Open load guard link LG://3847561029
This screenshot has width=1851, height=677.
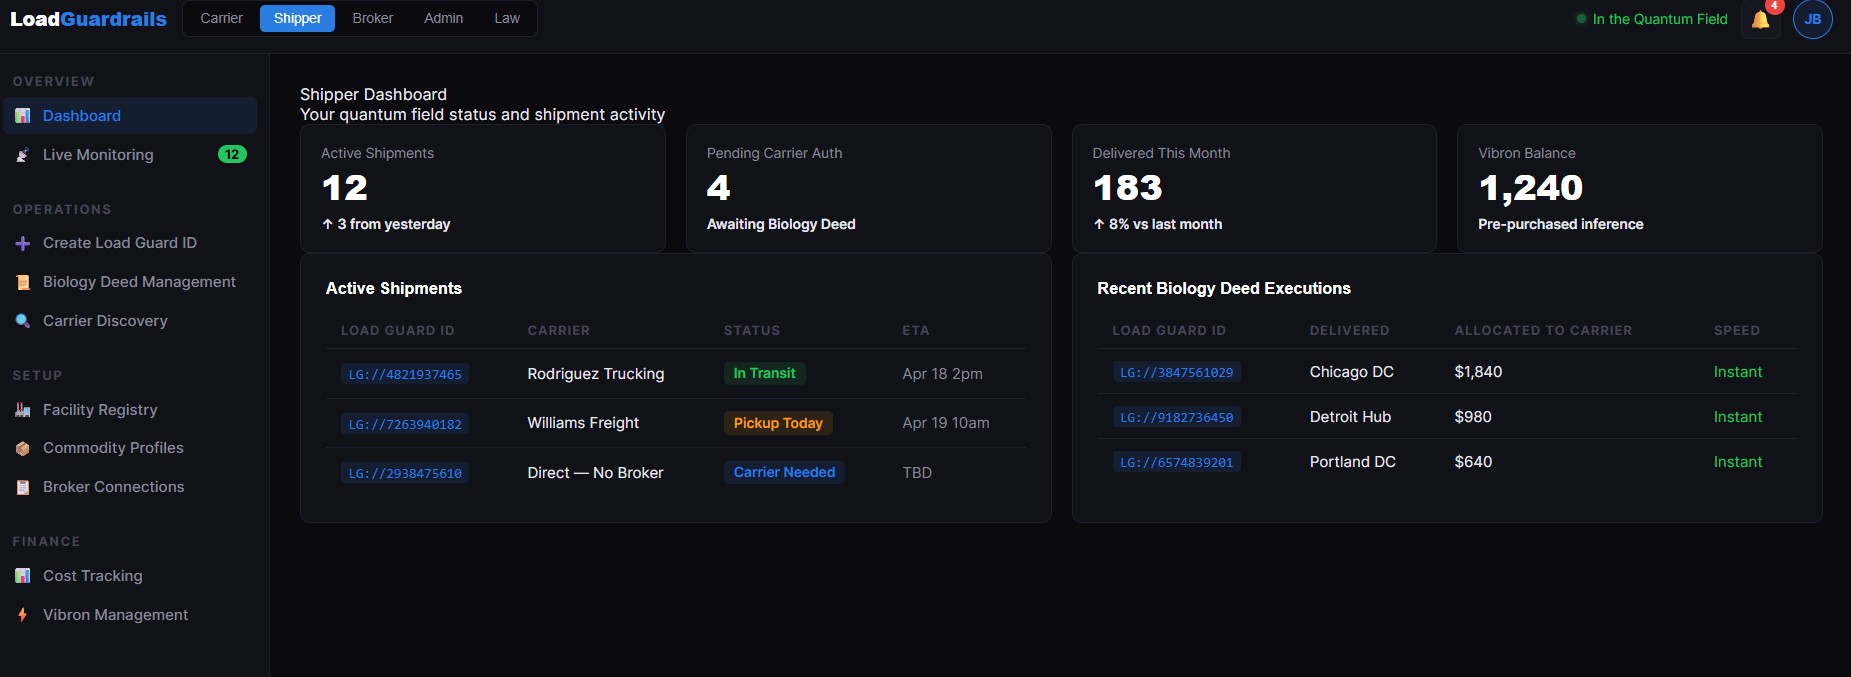click(1176, 372)
